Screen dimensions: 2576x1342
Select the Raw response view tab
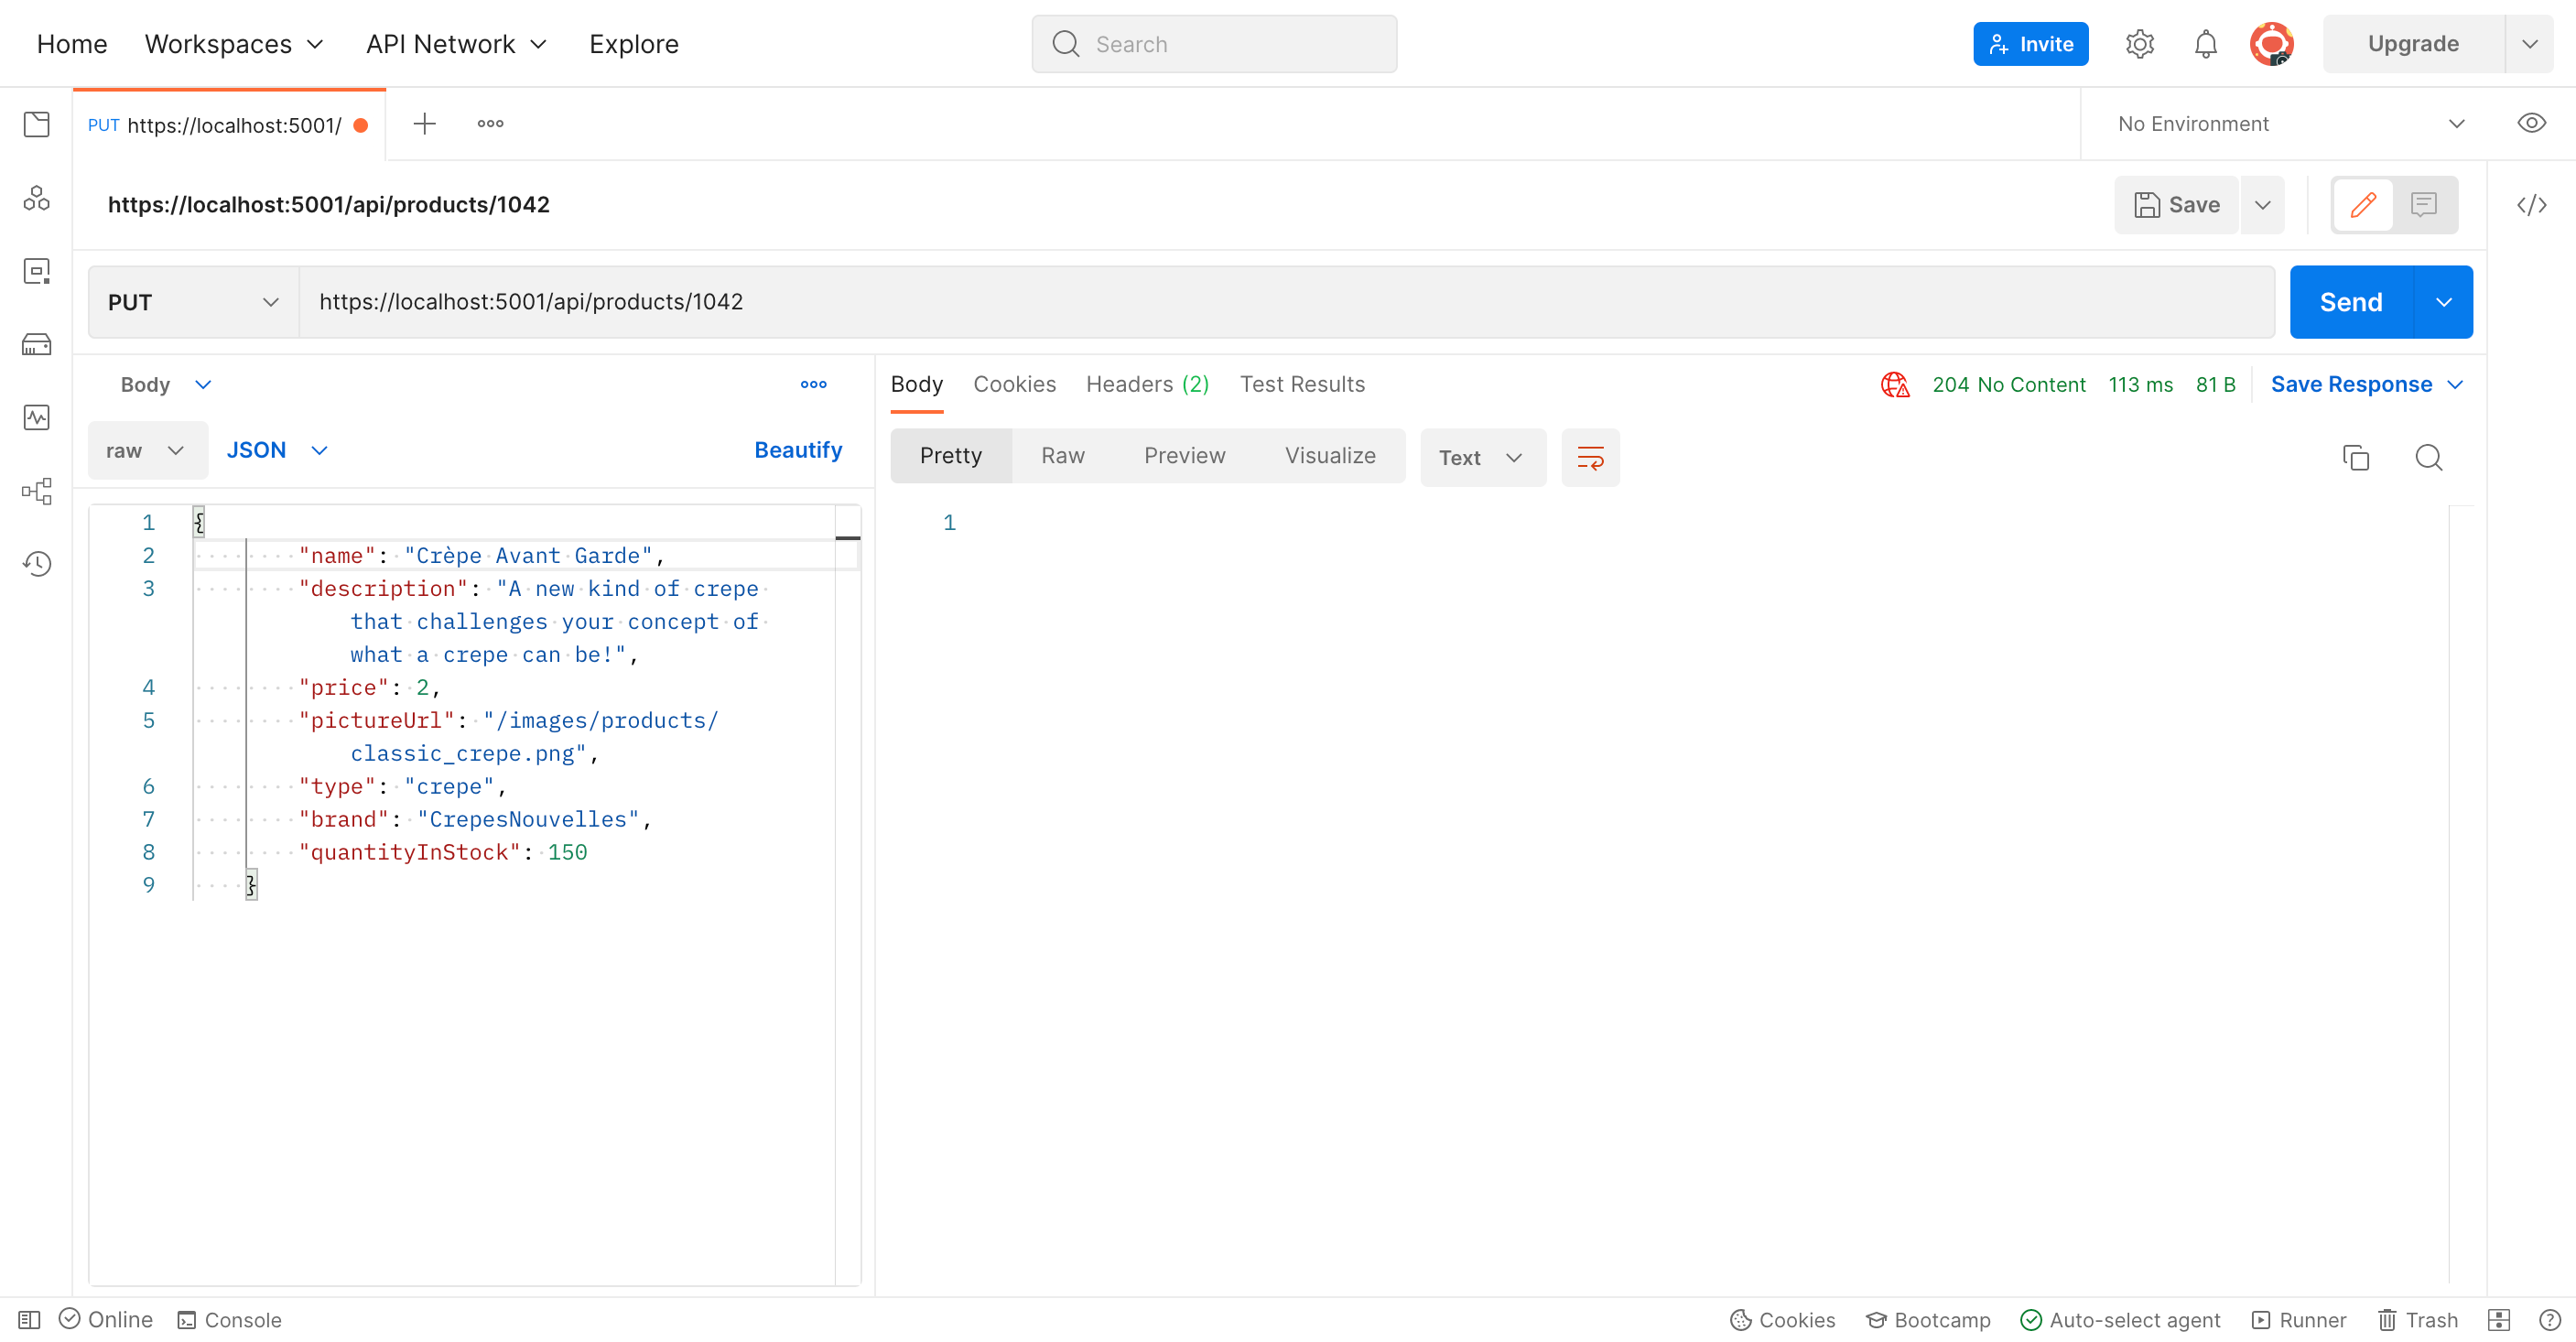pos(1062,456)
